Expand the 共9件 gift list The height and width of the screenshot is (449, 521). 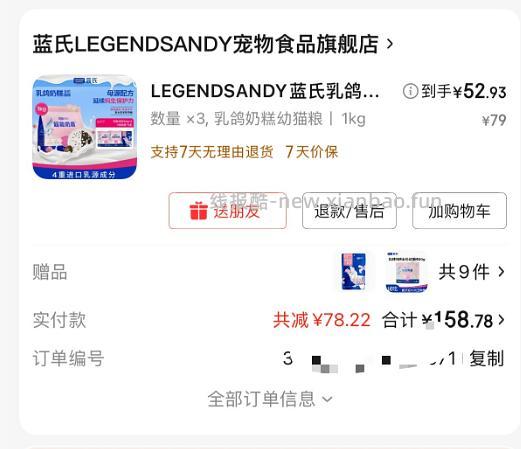tap(471, 272)
